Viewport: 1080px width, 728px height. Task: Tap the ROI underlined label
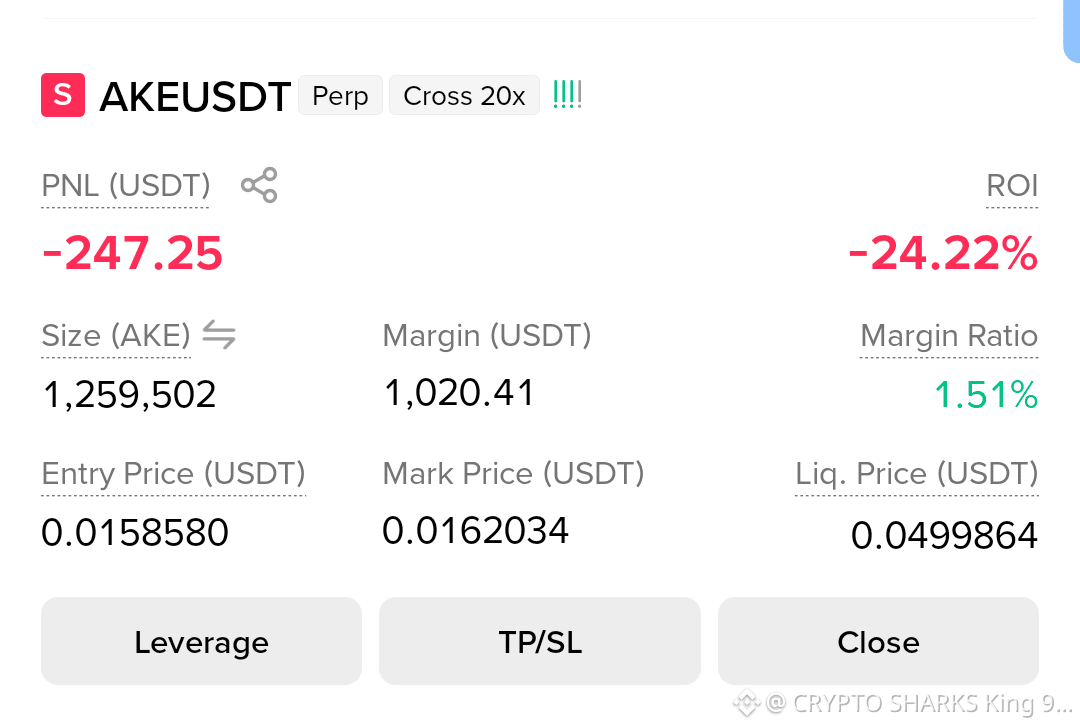pyautogui.click(x=1012, y=187)
